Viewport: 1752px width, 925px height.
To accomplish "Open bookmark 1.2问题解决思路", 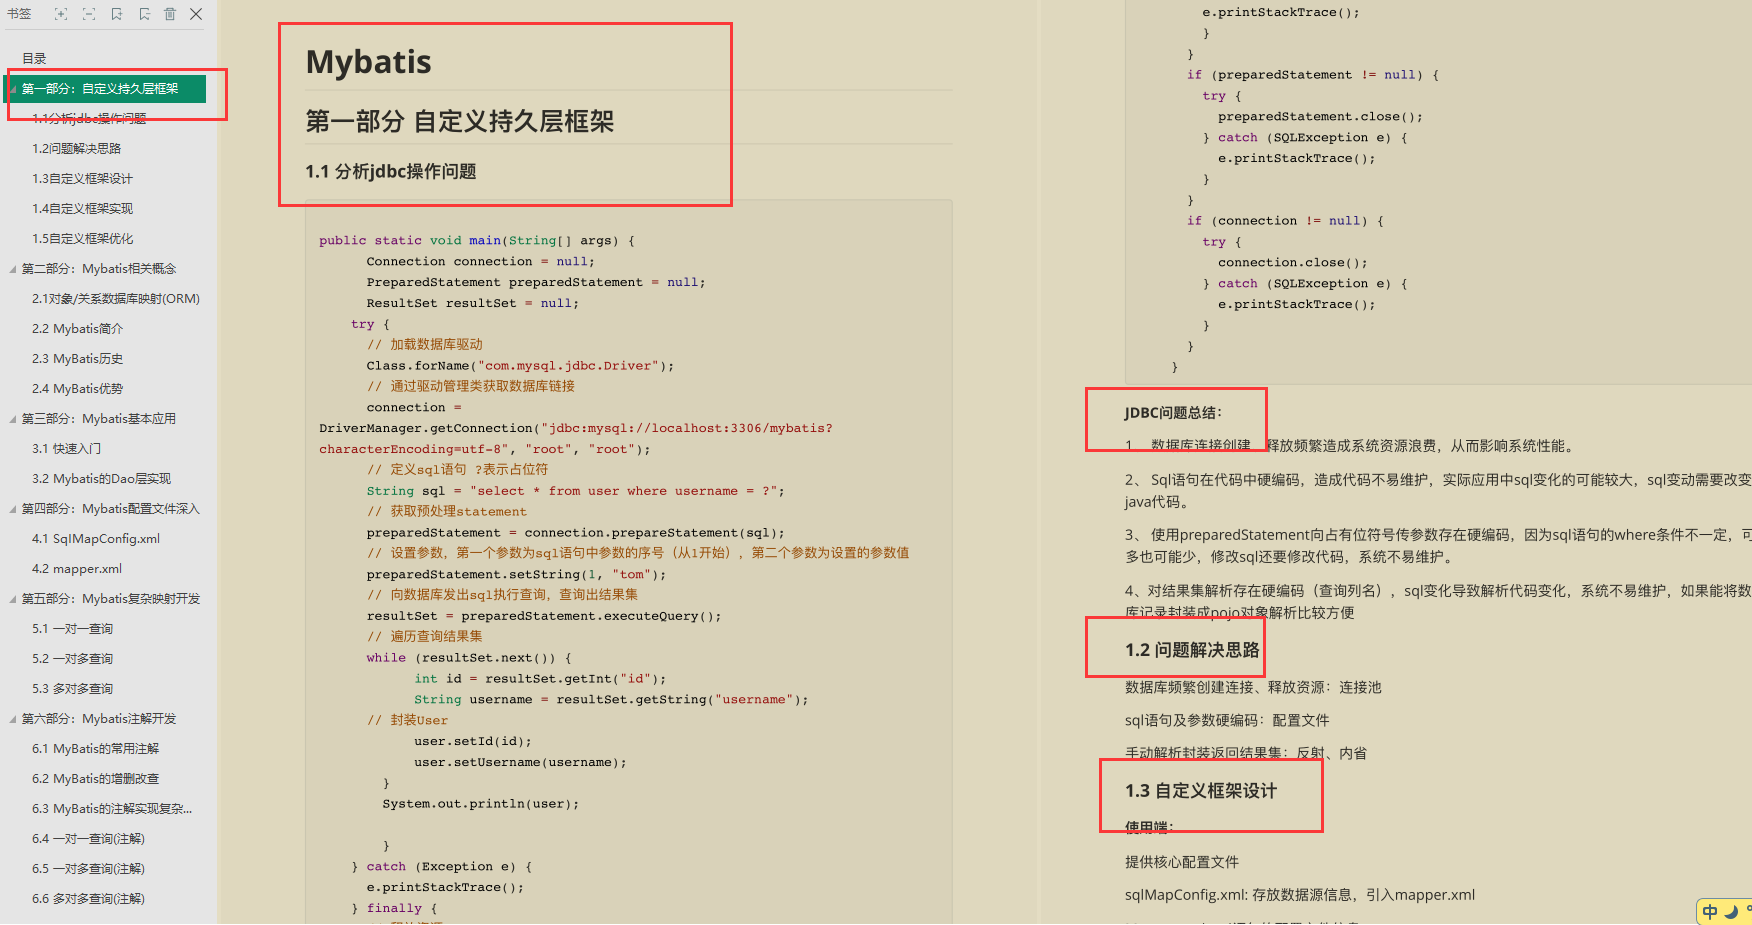I will click(76, 149).
